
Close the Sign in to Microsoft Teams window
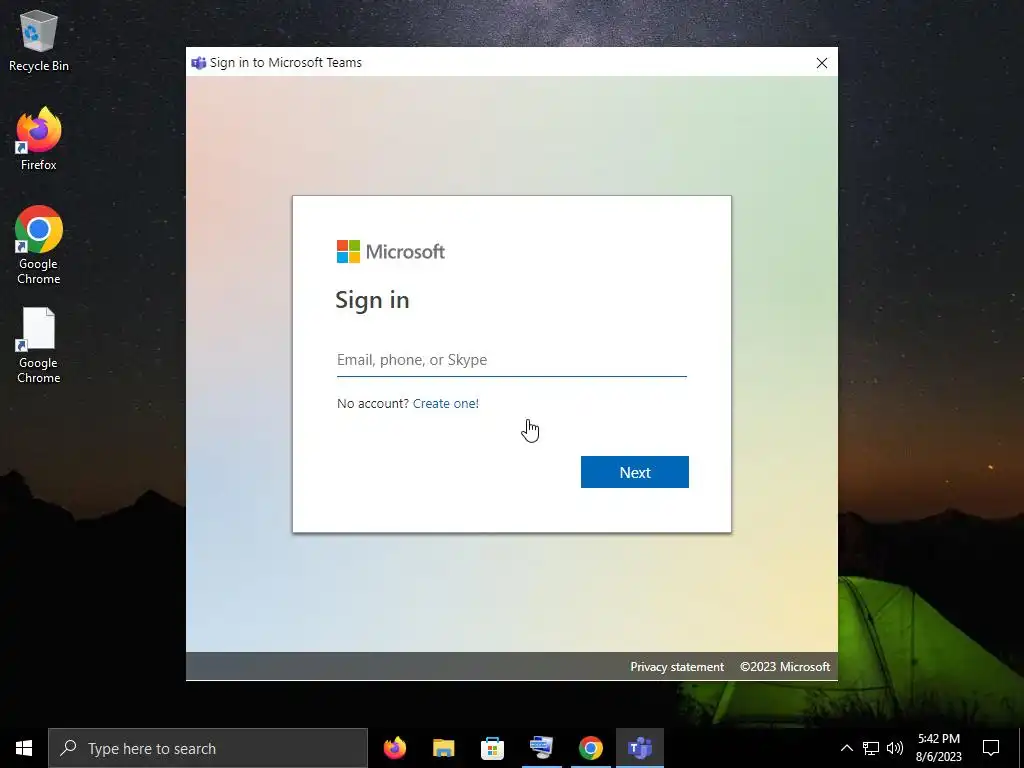[x=822, y=63]
